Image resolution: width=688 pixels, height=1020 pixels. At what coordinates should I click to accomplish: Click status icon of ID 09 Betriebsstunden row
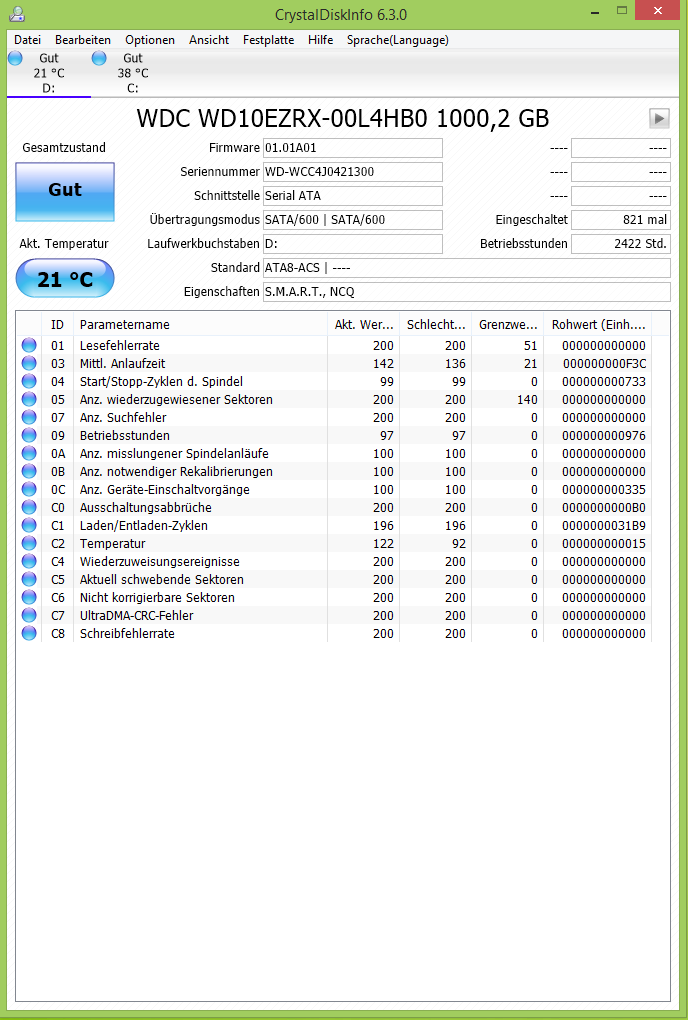tap(29, 435)
